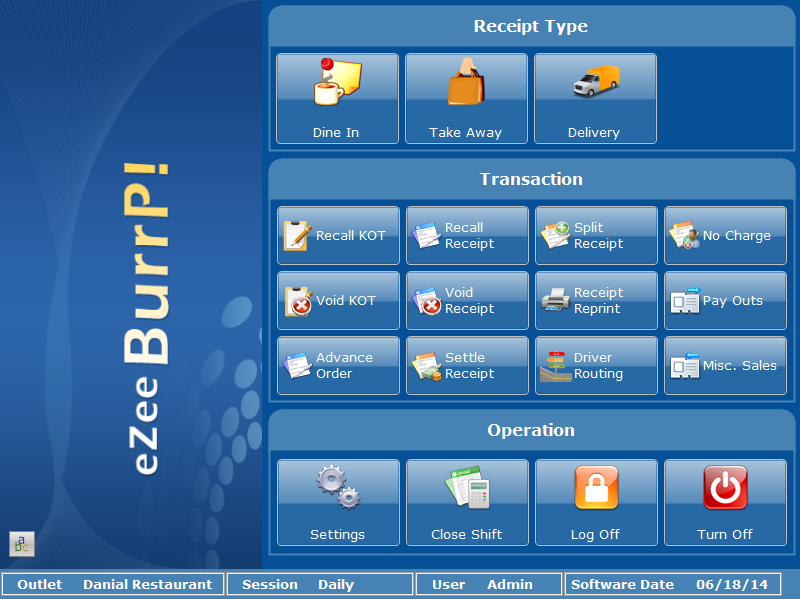Image resolution: width=800 pixels, height=599 pixels.
Task: Open Split Receipt function
Action: 596,236
